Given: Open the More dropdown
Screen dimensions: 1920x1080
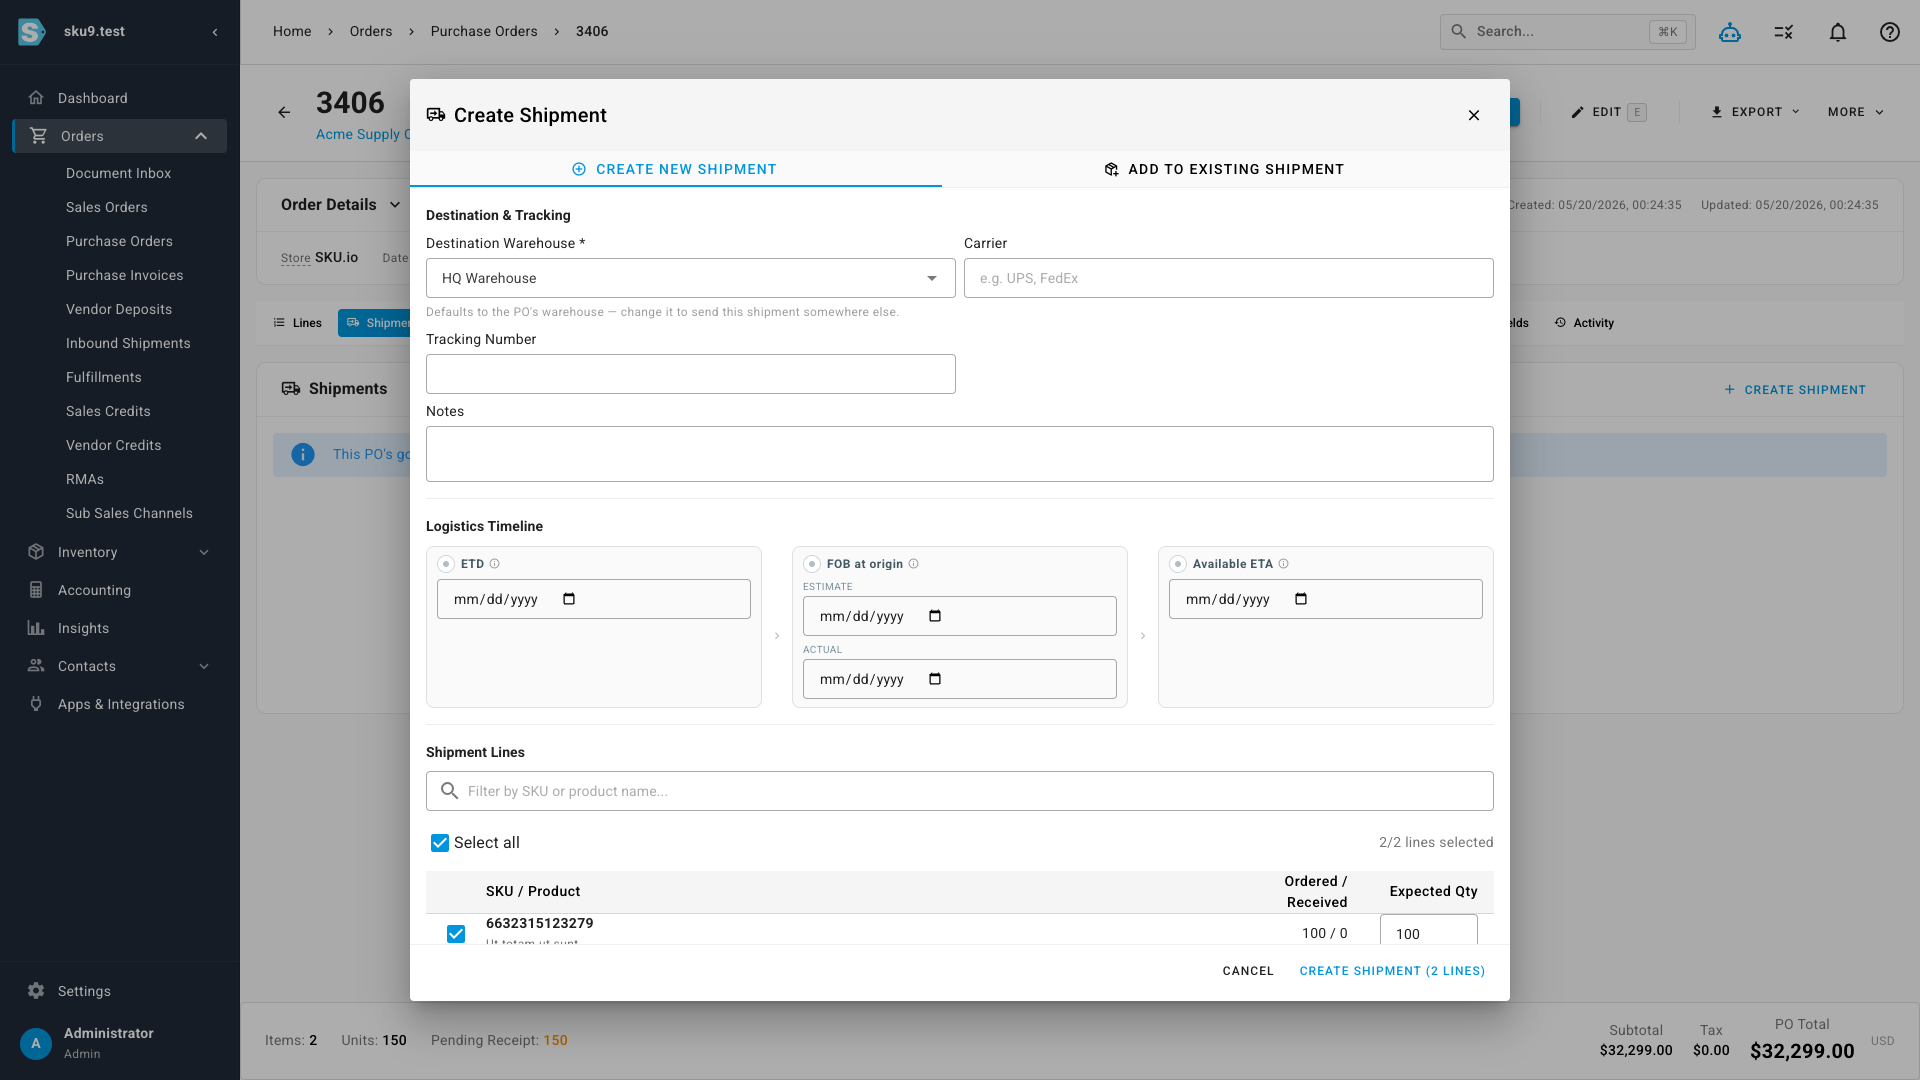Looking at the screenshot, I should point(1856,112).
